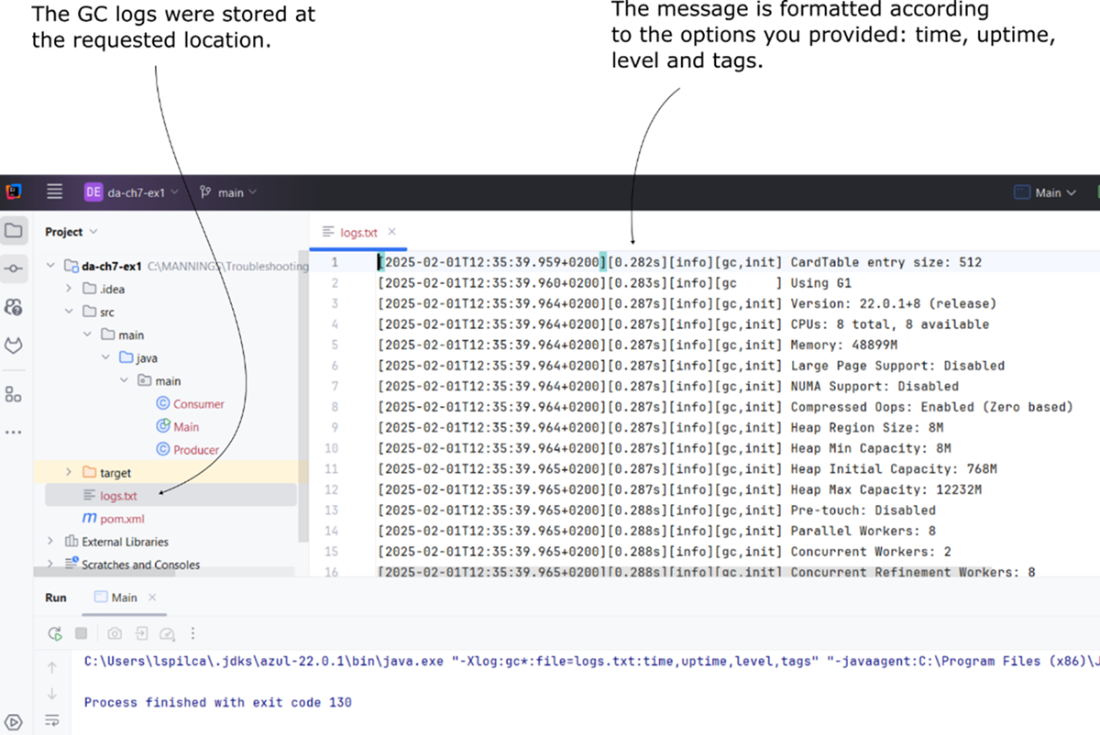Open the Commit tool window
Viewport: 1100px width, 735px height.
tap(14, 269)
